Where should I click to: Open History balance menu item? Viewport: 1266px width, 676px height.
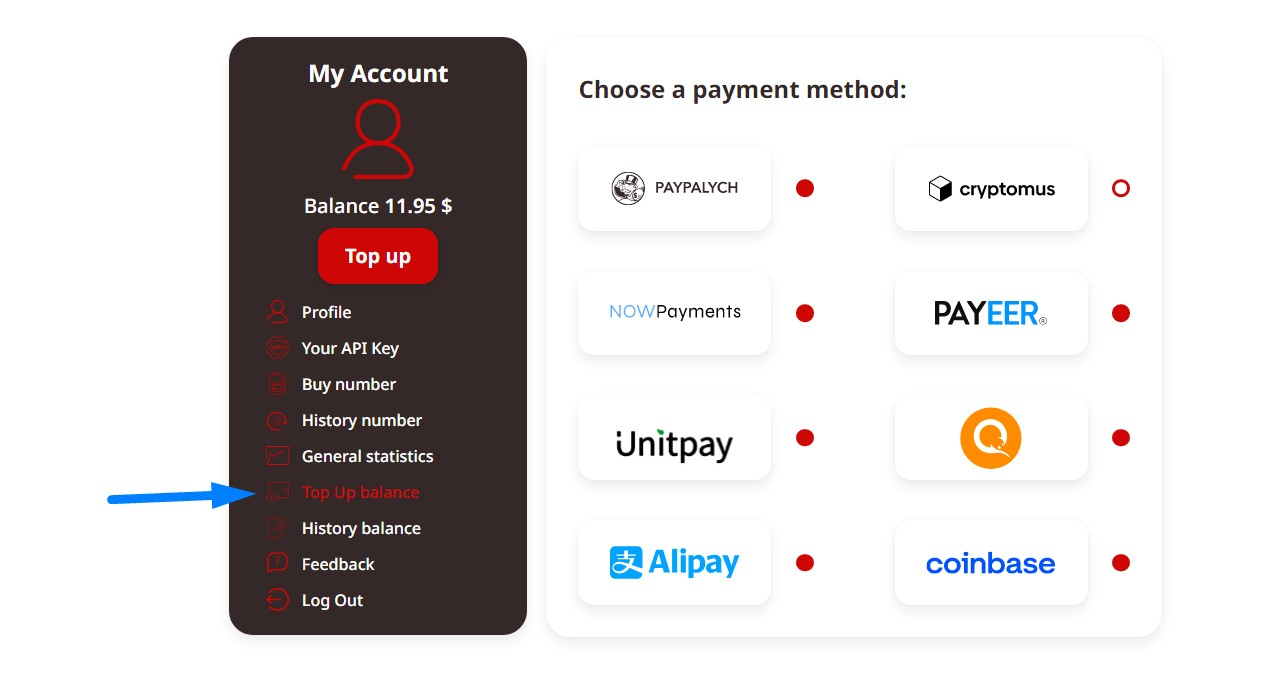click(360, 528)
